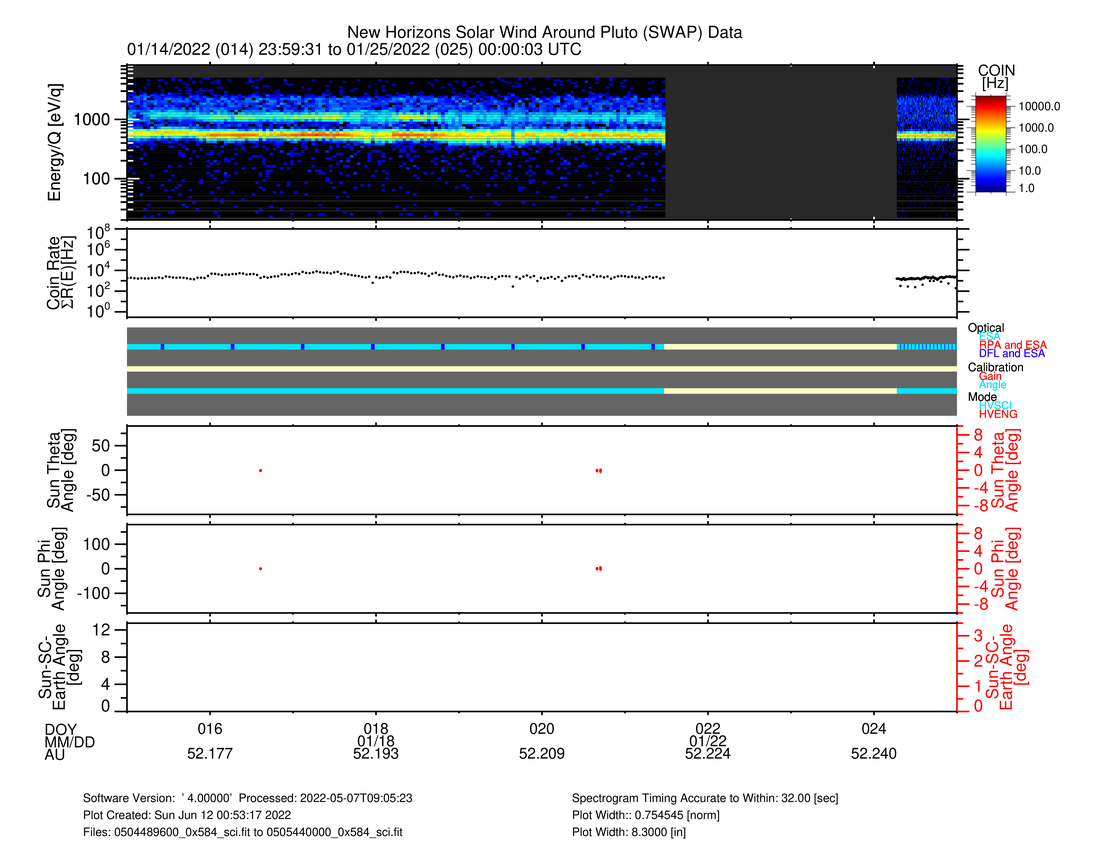Click the DOY tick label 016

click(209, 728)
